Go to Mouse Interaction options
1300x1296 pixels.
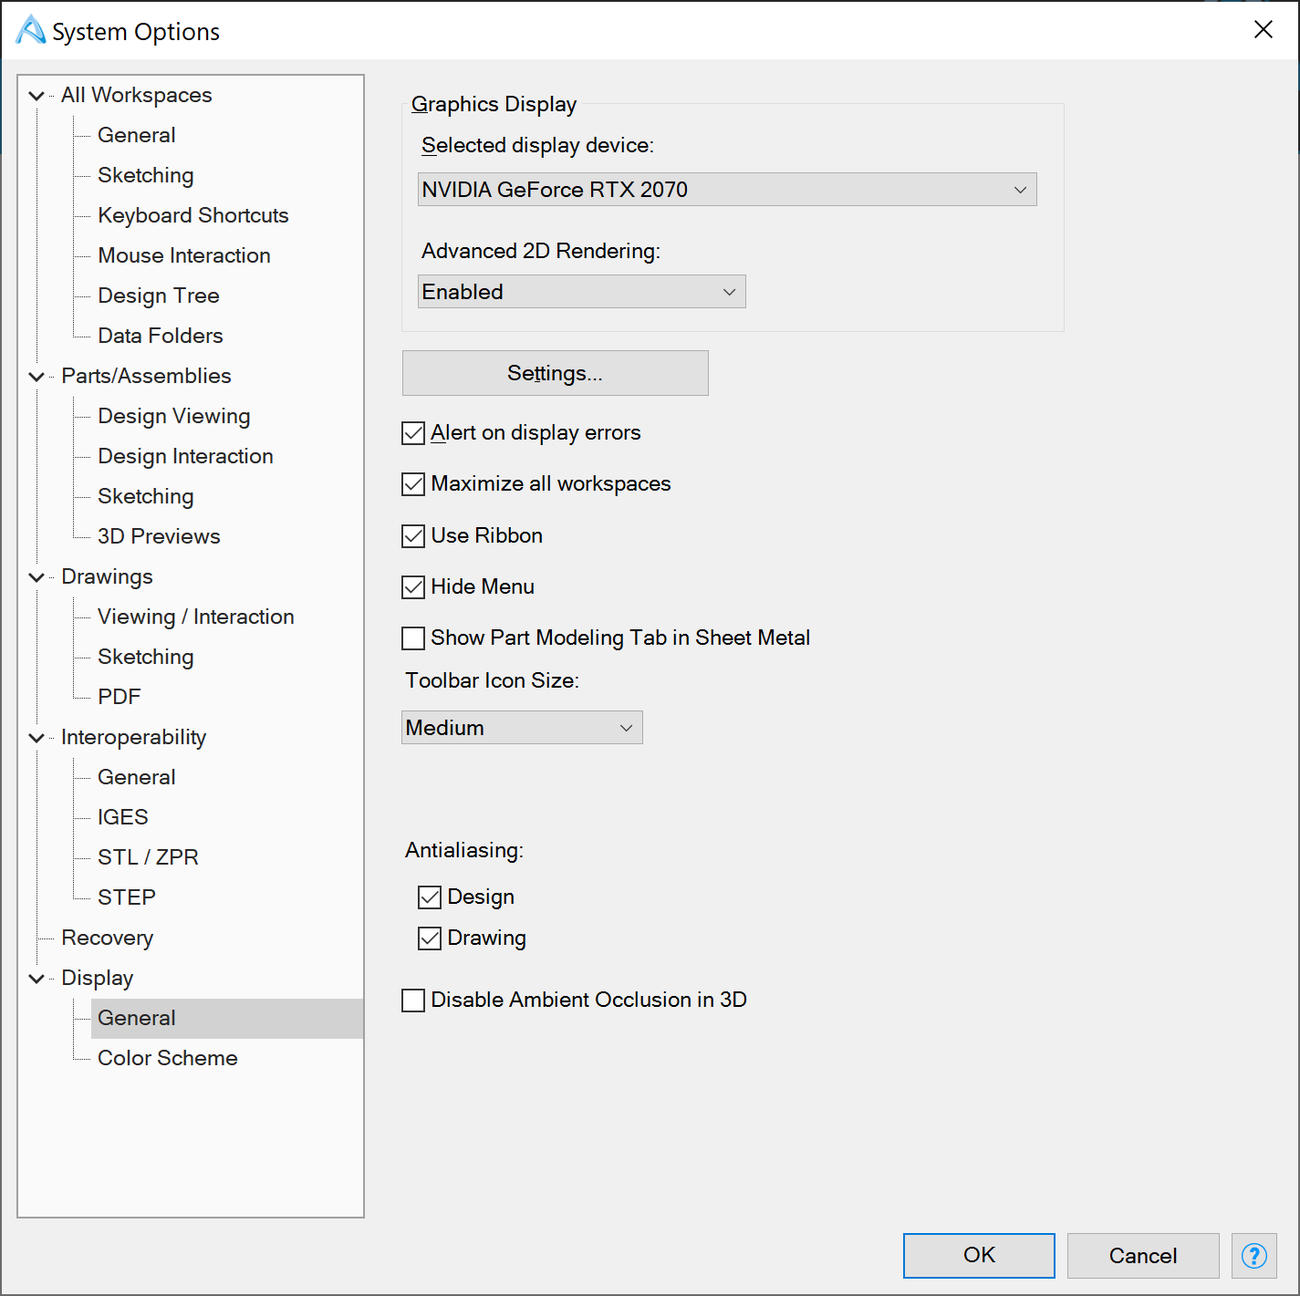click(x=184, y=255)
